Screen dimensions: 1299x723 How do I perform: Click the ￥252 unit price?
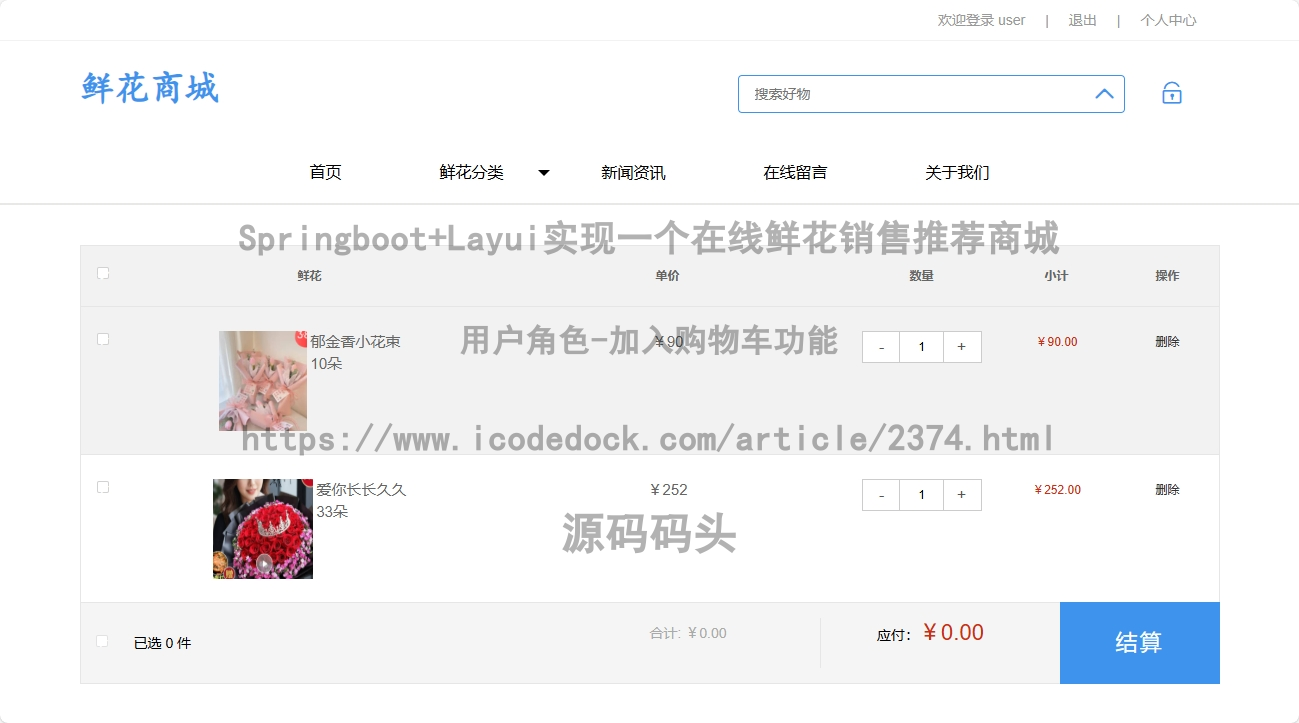(668, 489)
